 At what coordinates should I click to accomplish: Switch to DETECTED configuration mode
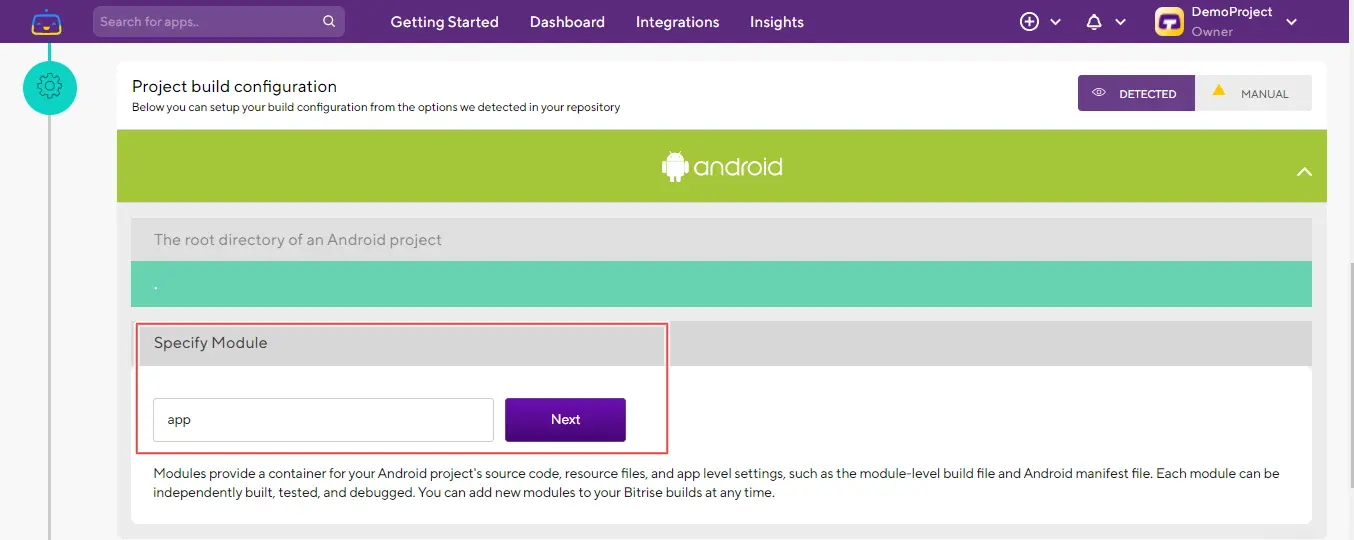point(1136,94)
